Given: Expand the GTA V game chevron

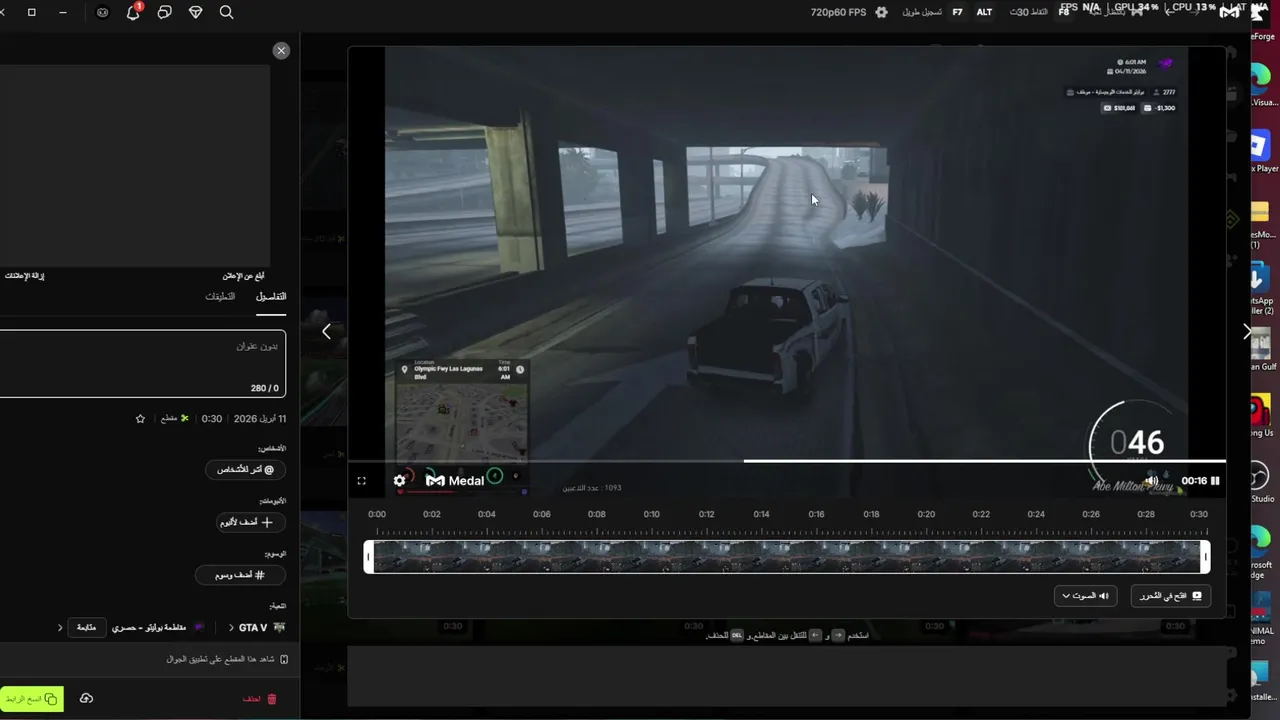Looking at the screenshot, I should [x=231, y=628].
